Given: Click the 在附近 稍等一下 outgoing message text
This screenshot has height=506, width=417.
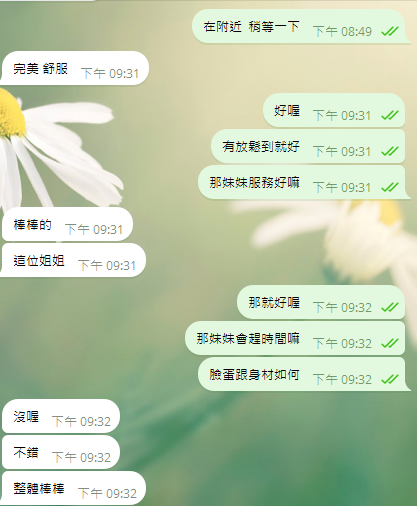Looking at the screenshot, I should click(x=252, y=27).
